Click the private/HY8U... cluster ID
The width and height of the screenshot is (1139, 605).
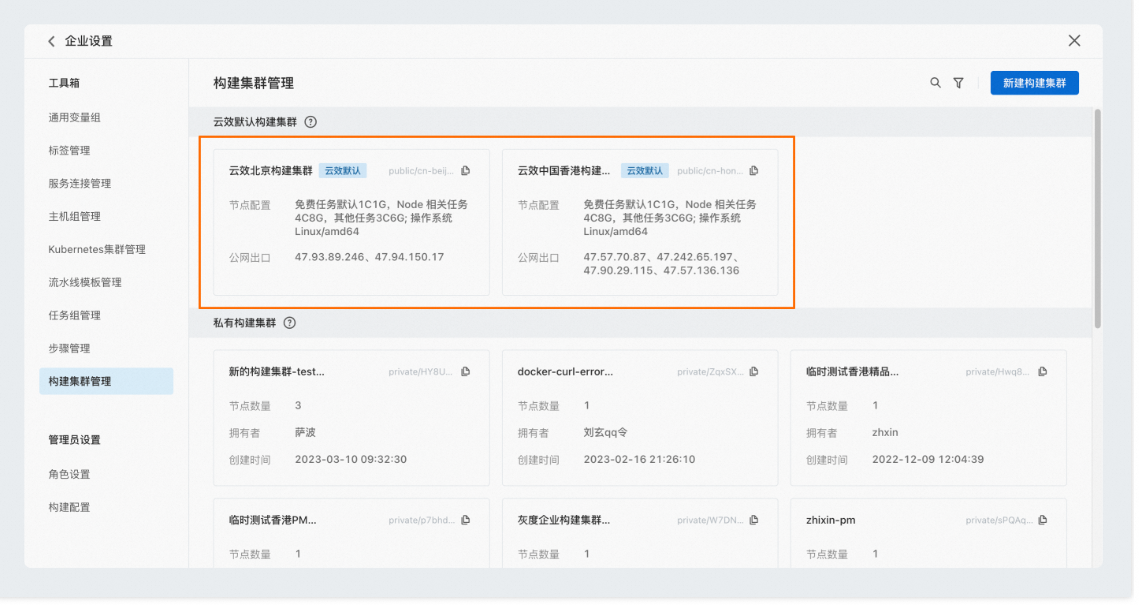click(422, 373)
